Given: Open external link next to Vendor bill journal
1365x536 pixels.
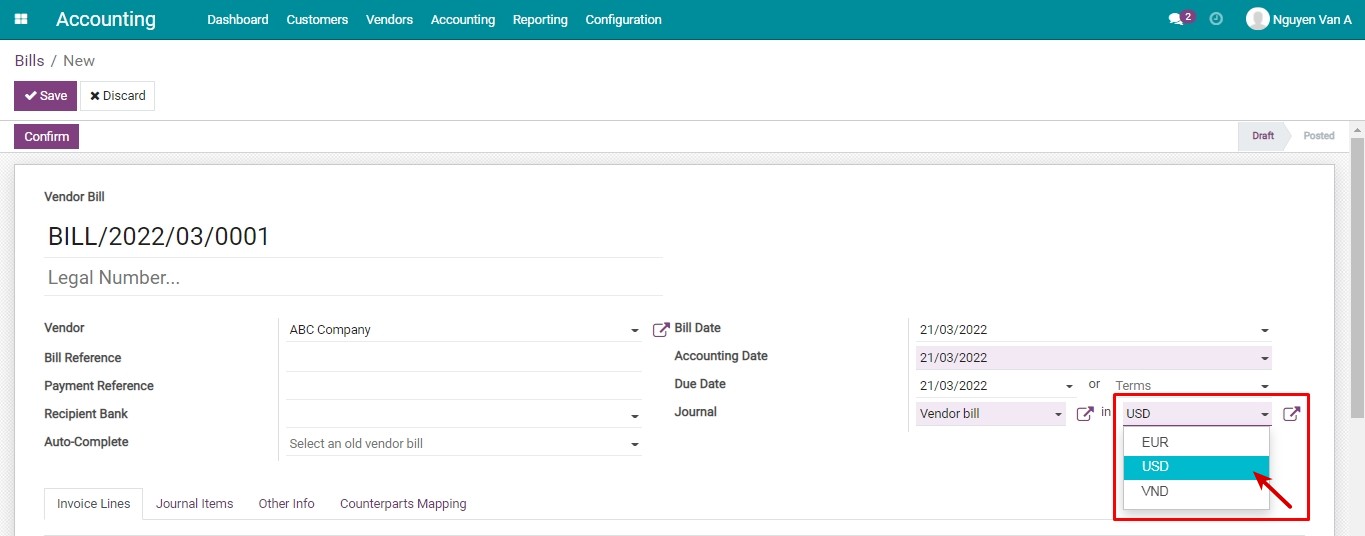Looking at the screenshot, I should click(1084, 414).
